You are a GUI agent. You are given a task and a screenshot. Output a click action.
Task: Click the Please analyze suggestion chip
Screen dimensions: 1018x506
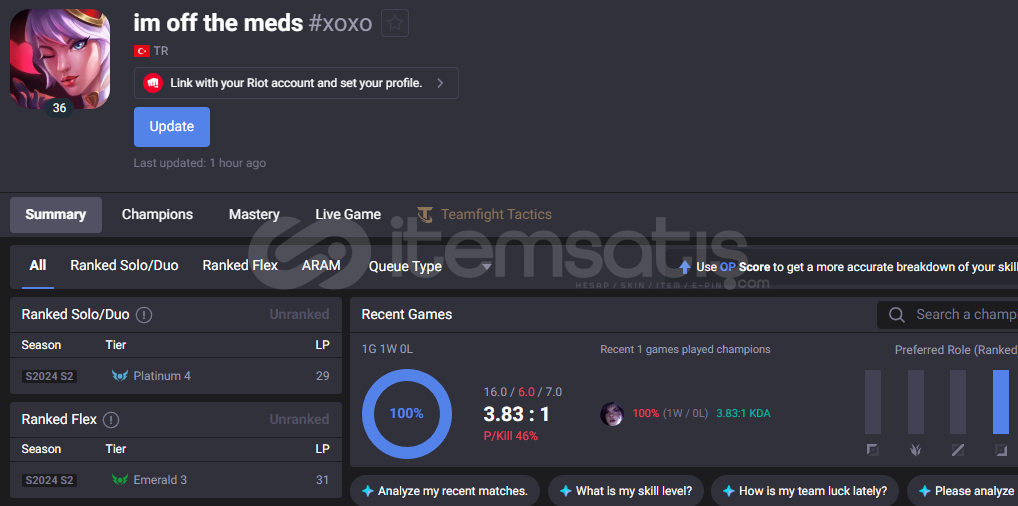click(963, 490)
